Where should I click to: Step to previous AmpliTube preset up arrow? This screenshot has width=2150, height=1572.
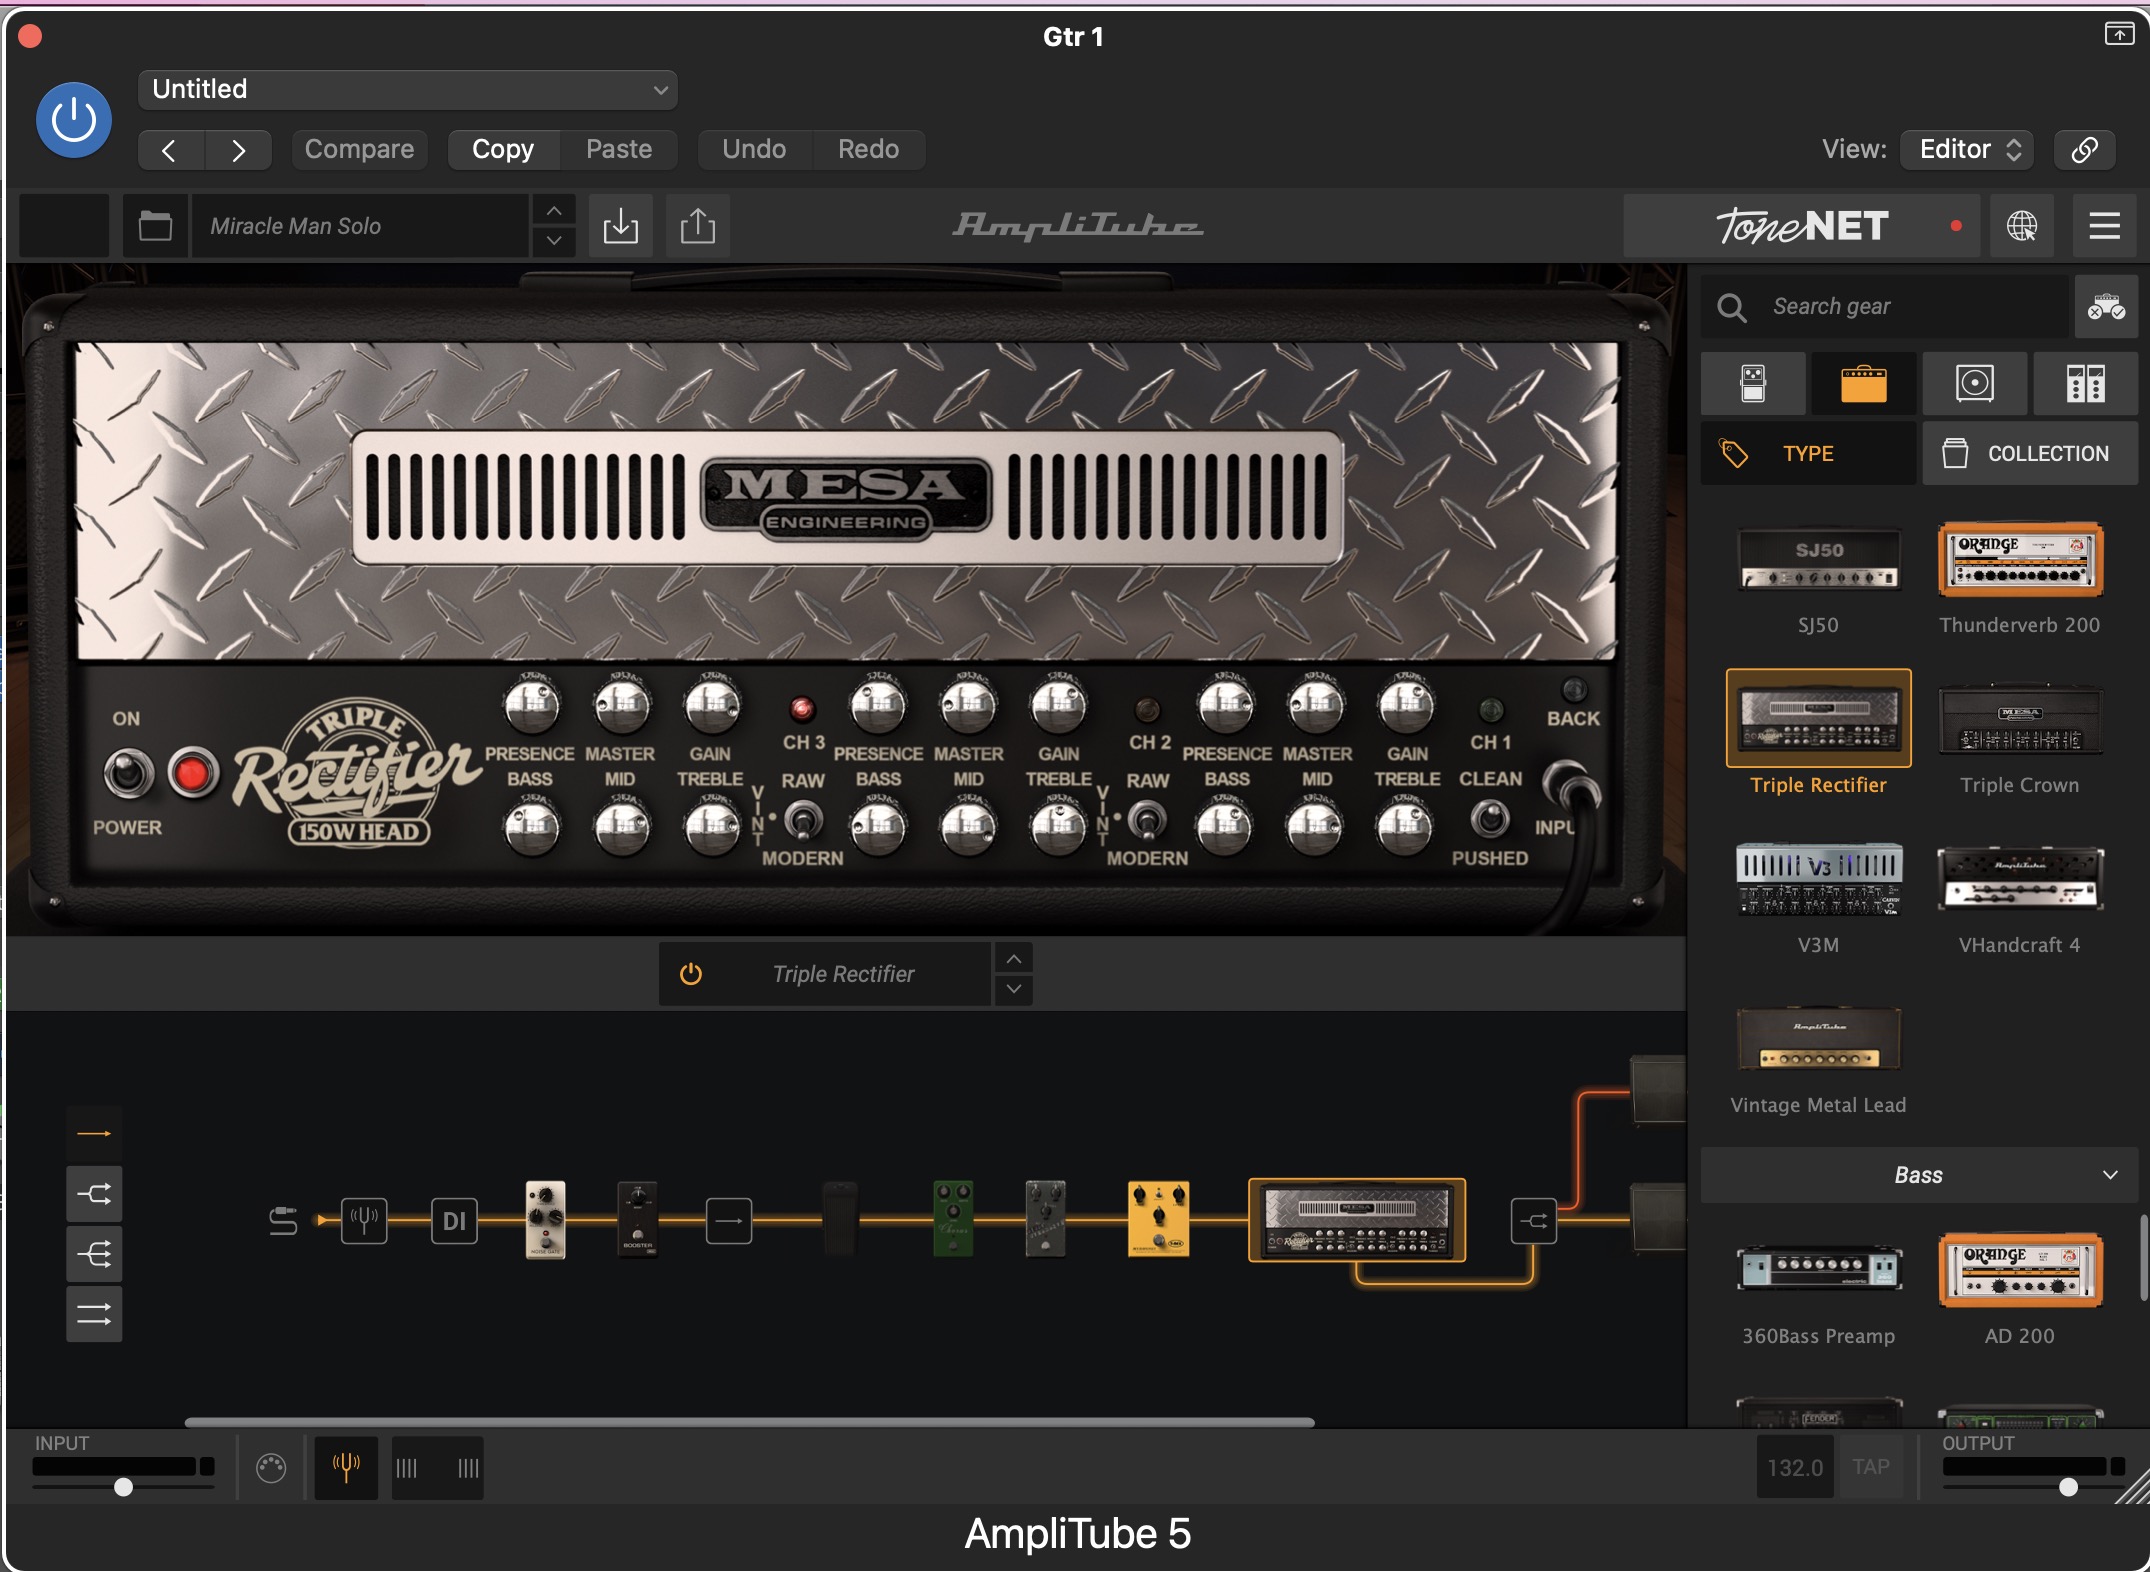(x=554, y=211)
